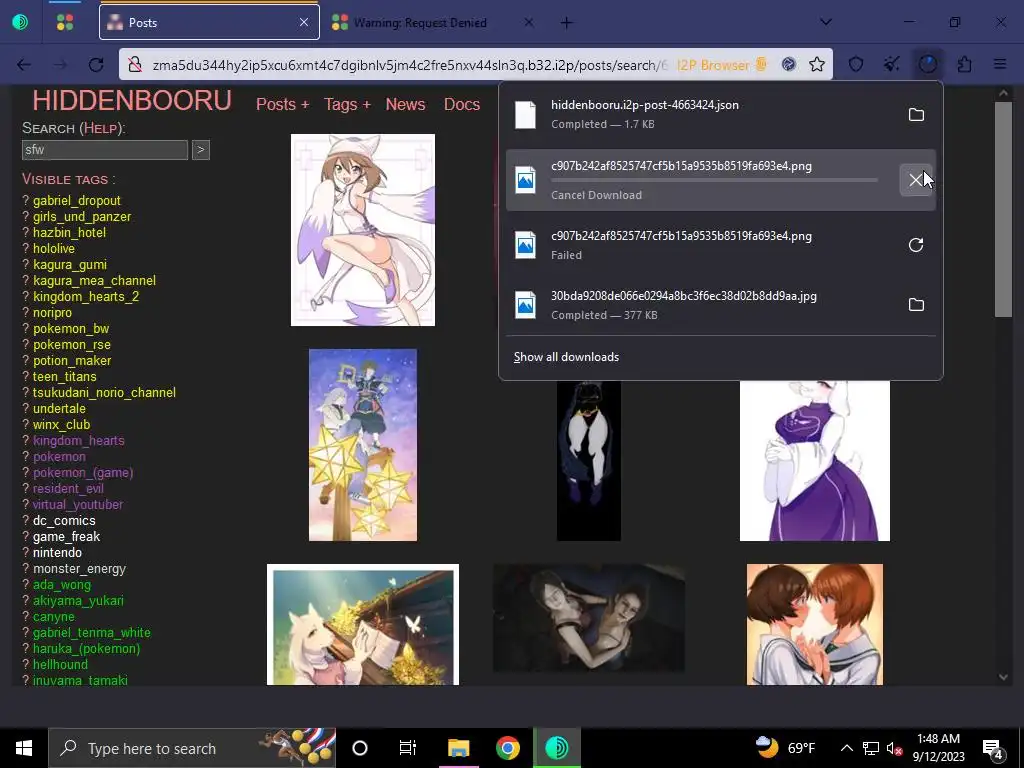This screenshot has height=768, width=1024.
Task: Click the HIDDENBOORU site logo
Action: coord(132,101)
